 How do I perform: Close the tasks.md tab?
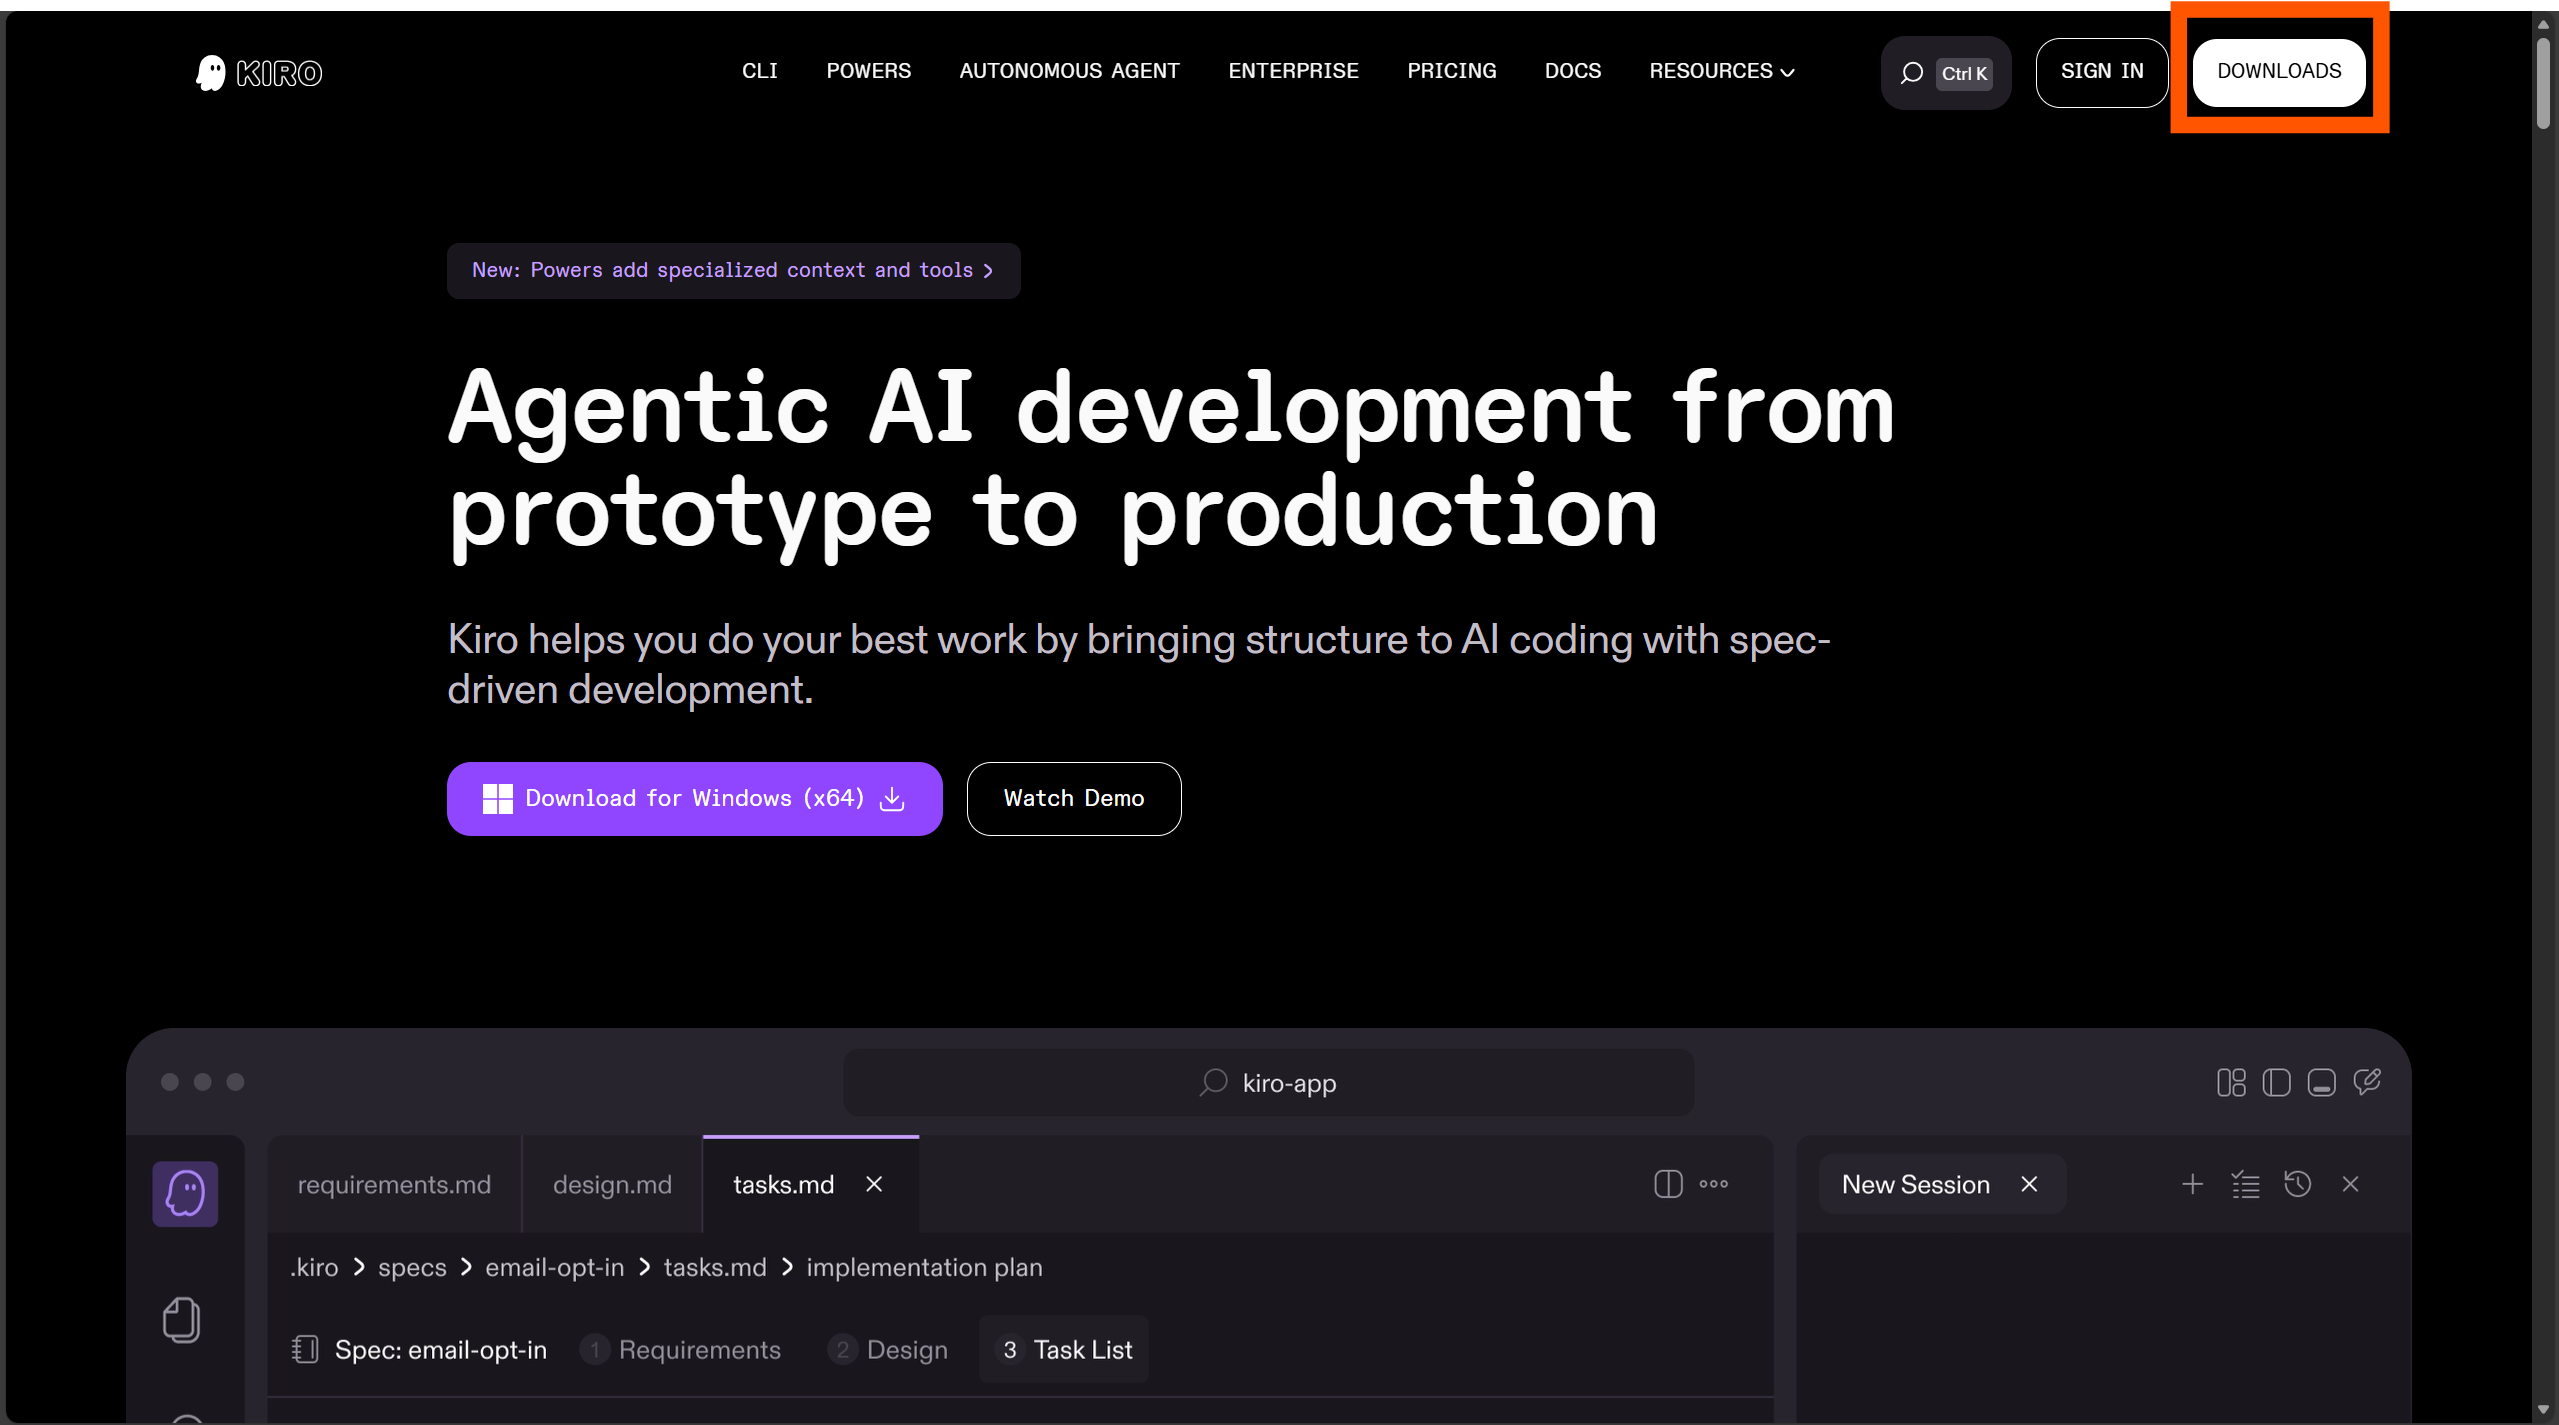874,1184
